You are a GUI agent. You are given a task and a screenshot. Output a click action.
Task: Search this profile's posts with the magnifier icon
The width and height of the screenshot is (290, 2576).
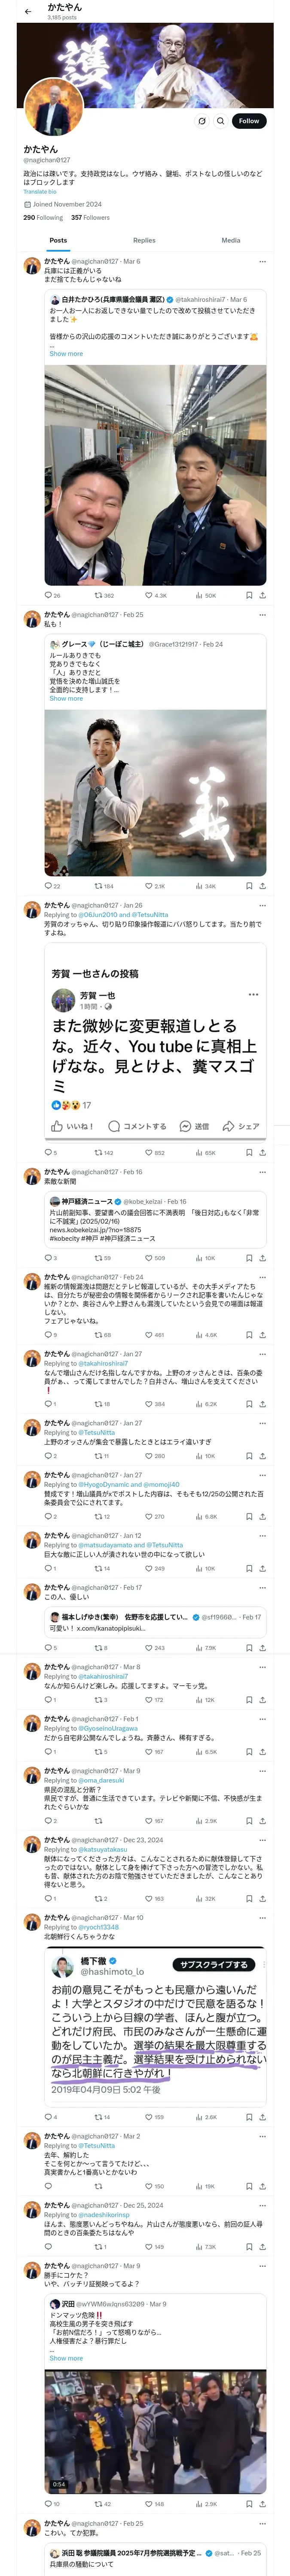point(220,121)
